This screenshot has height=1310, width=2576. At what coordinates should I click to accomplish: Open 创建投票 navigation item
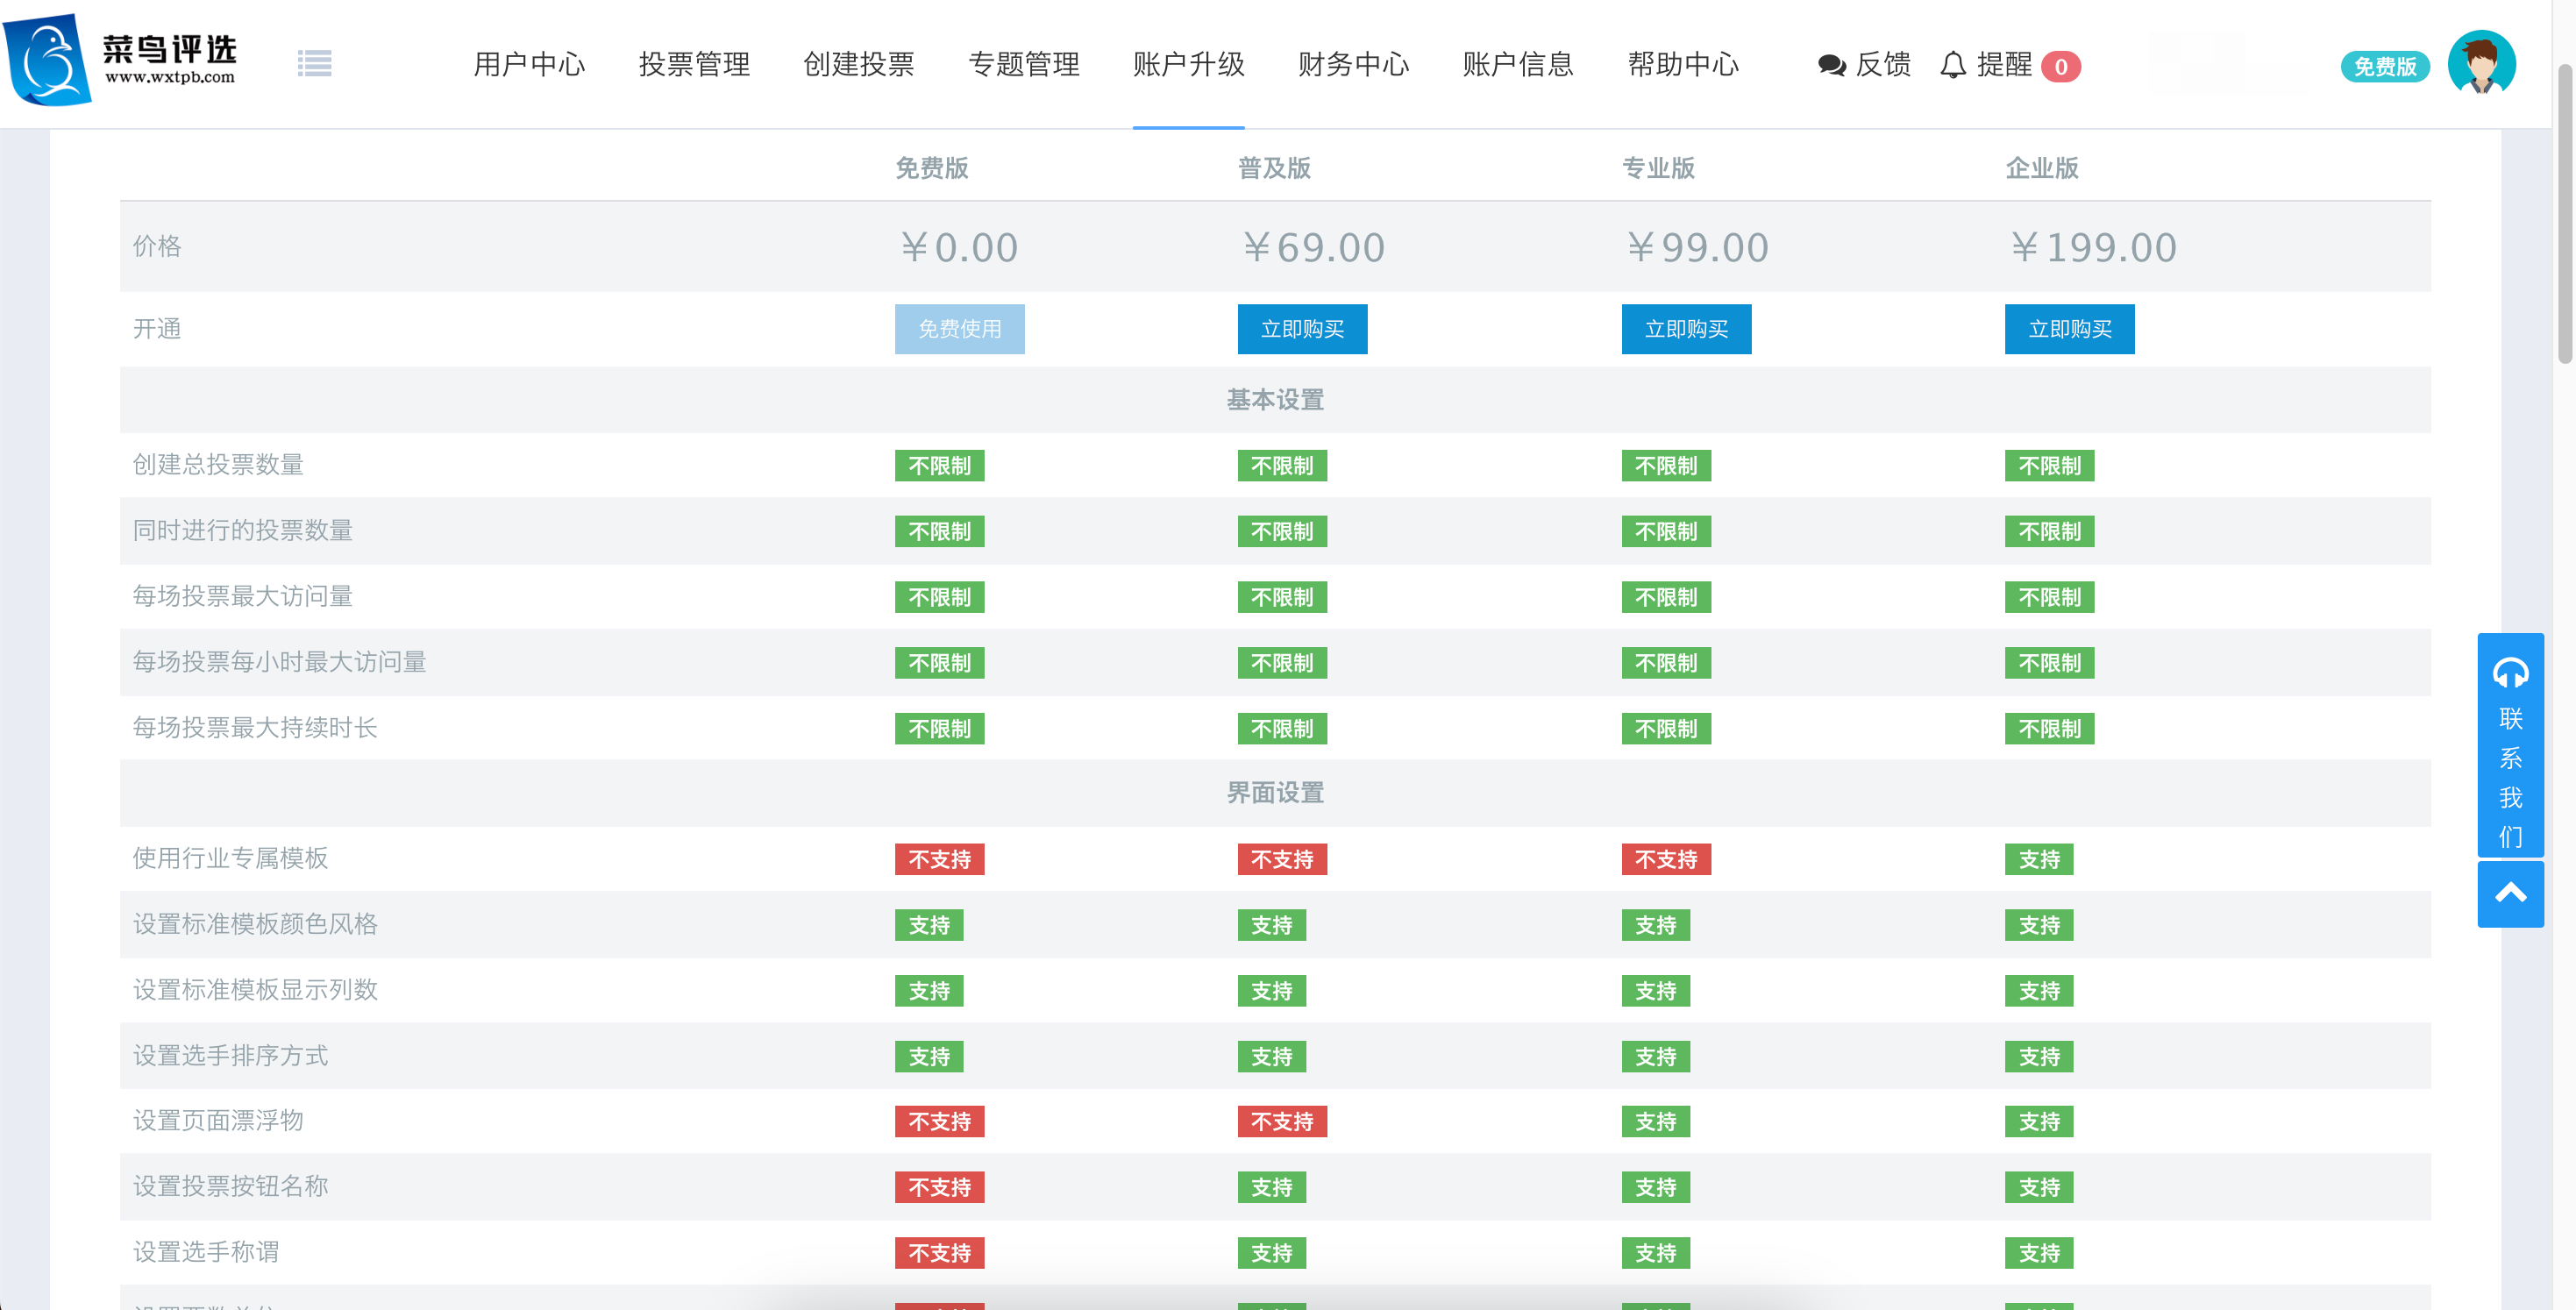(x=859, y=65)
